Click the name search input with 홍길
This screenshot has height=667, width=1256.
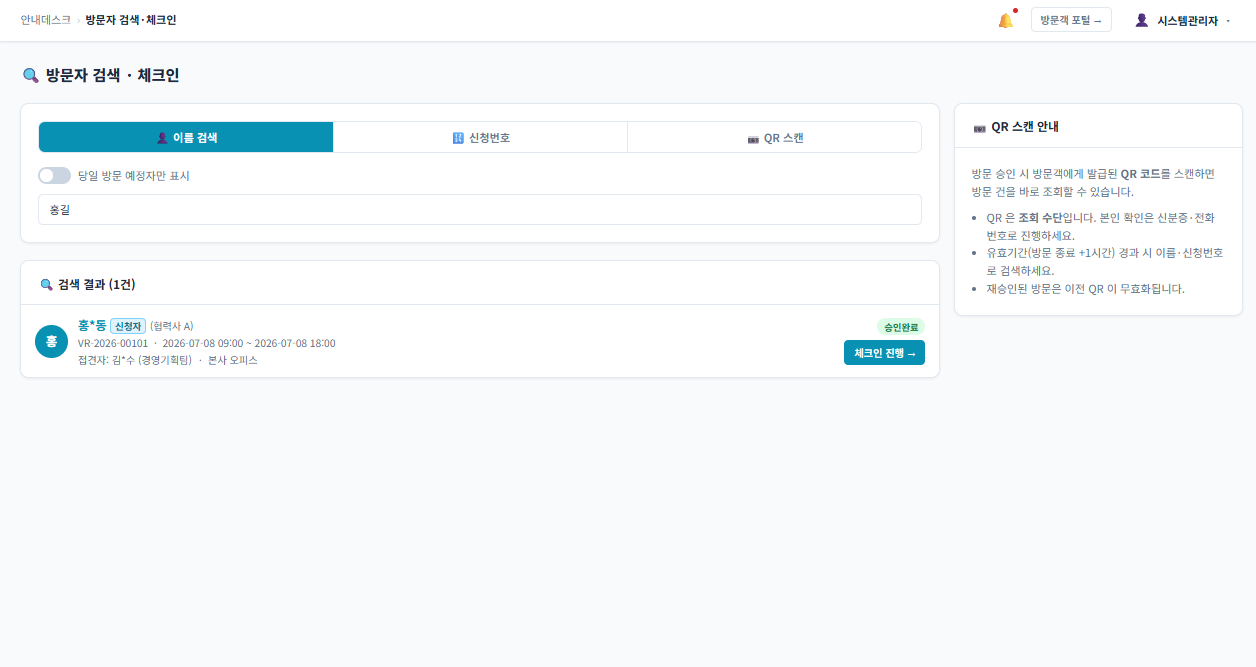click(x=480, y=210)
